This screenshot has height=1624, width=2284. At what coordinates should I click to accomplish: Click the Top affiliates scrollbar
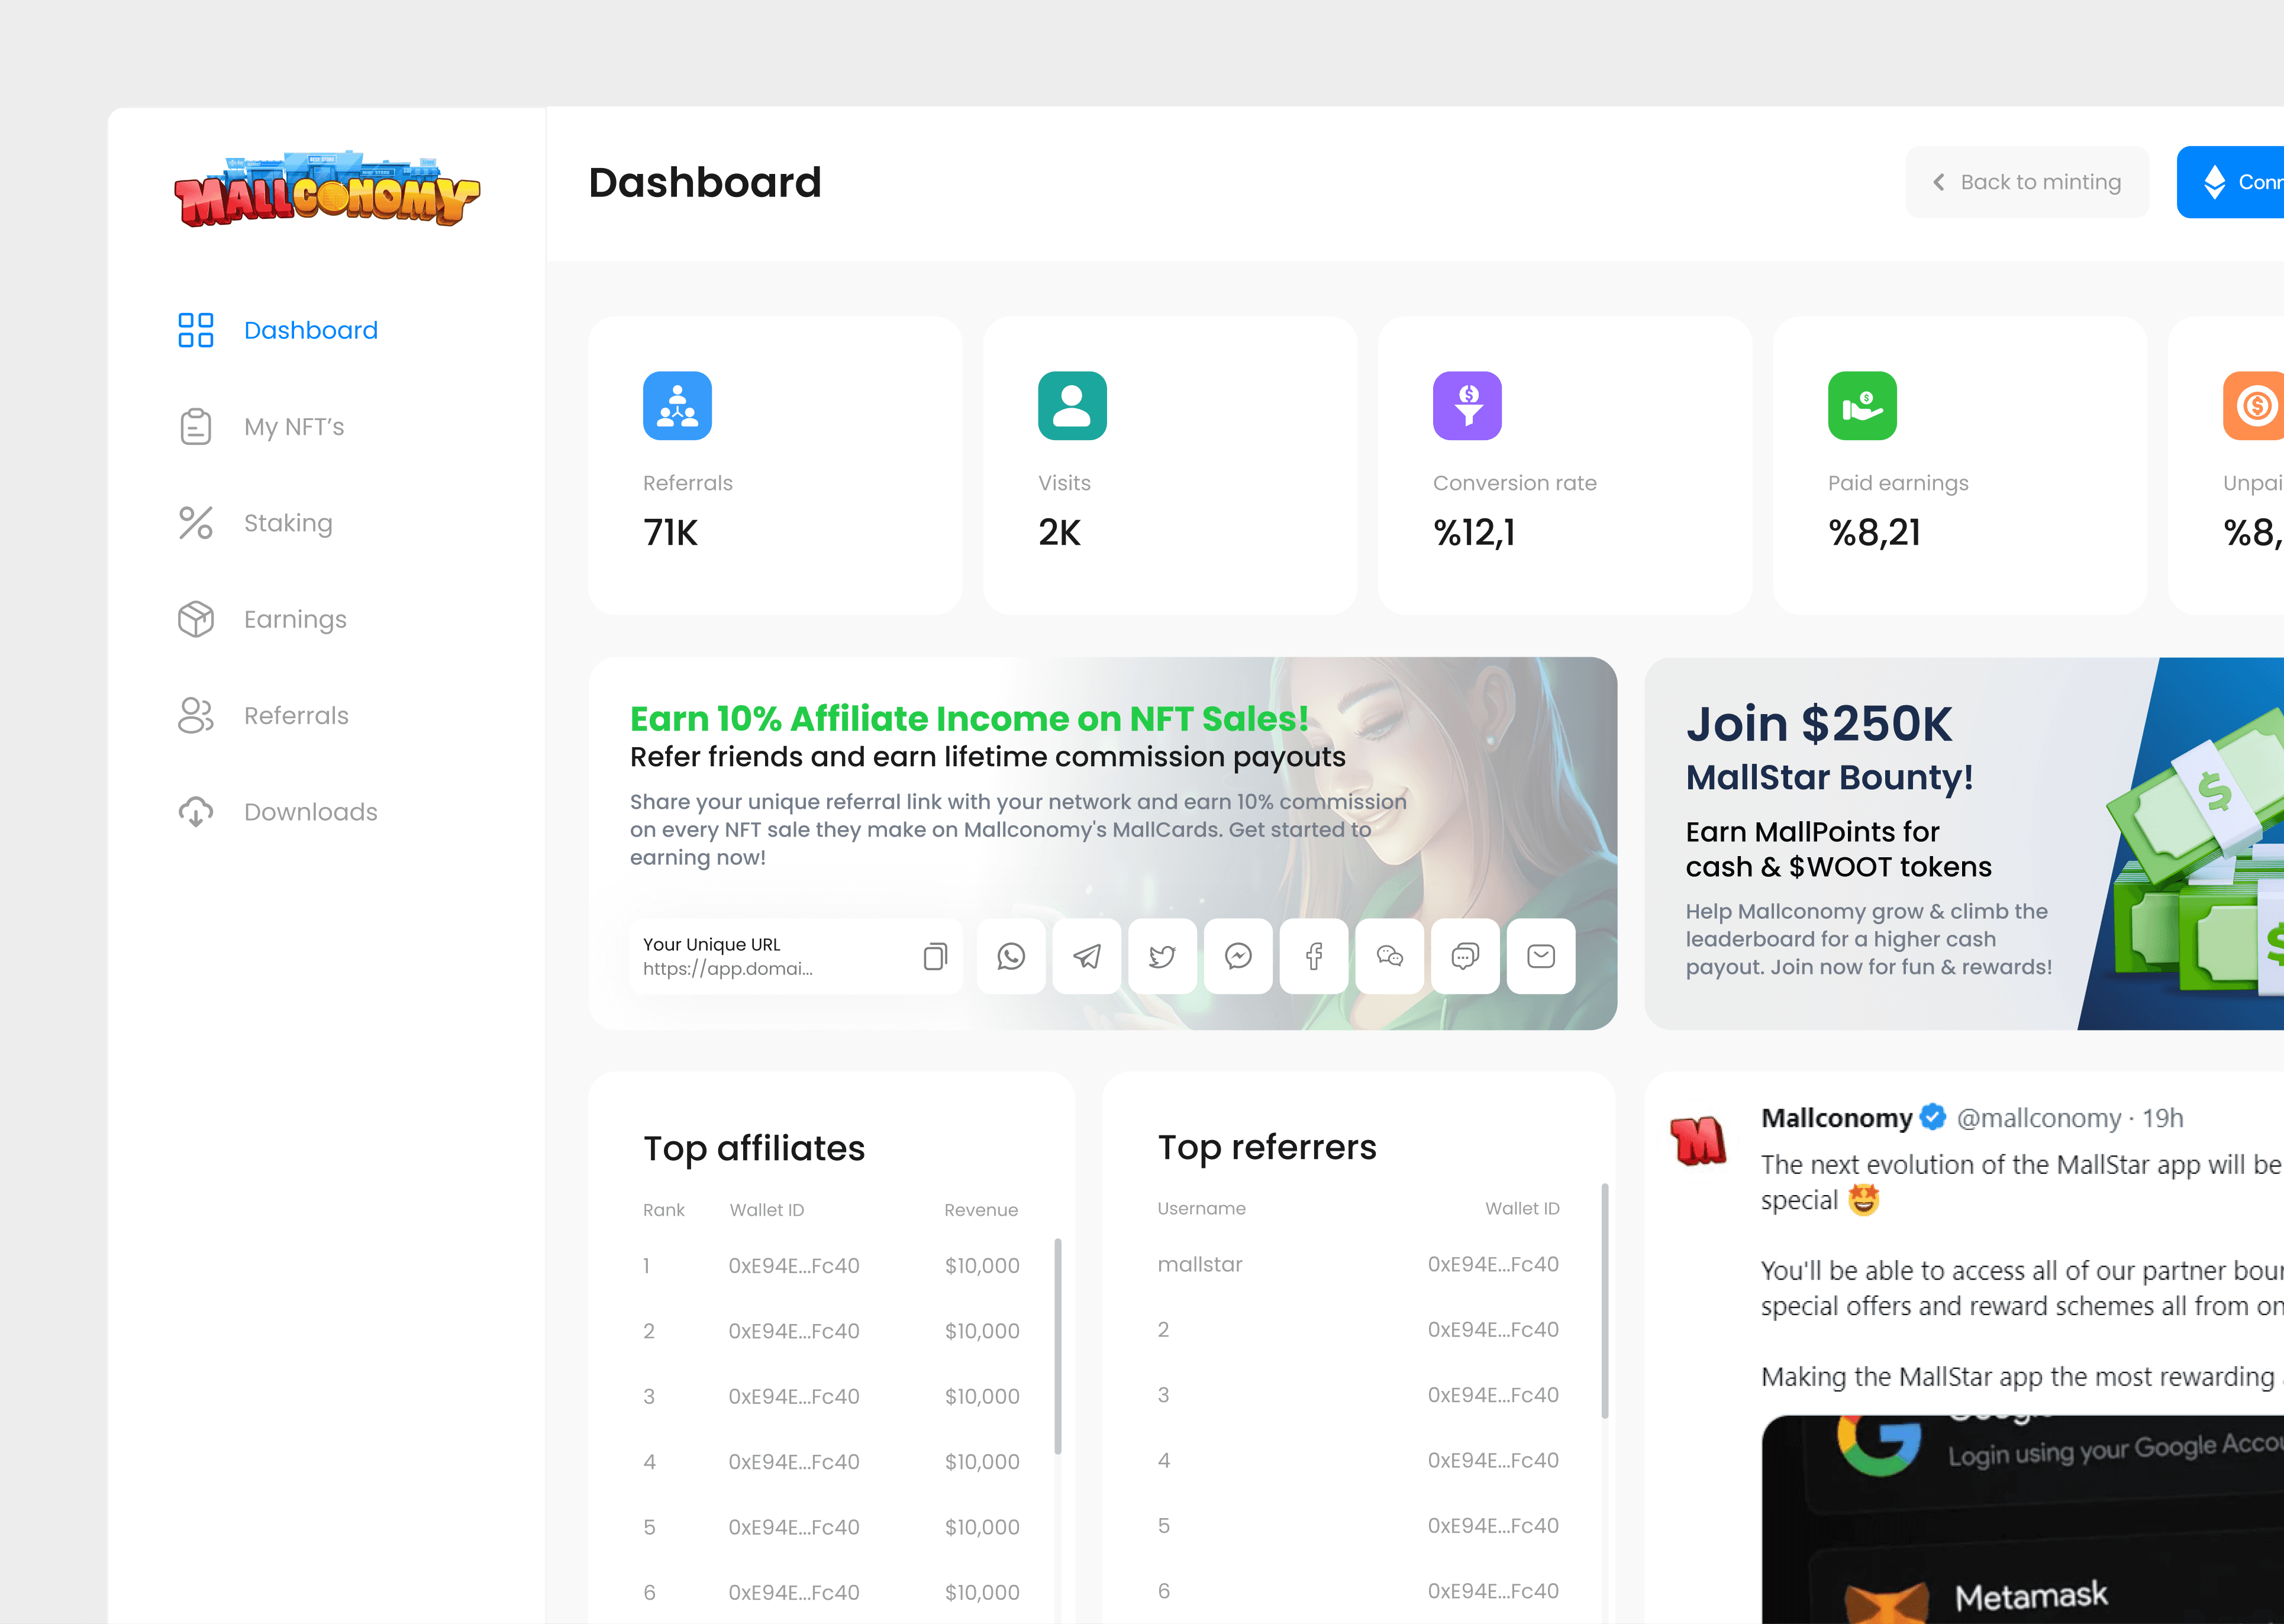pos(1057,1345)
